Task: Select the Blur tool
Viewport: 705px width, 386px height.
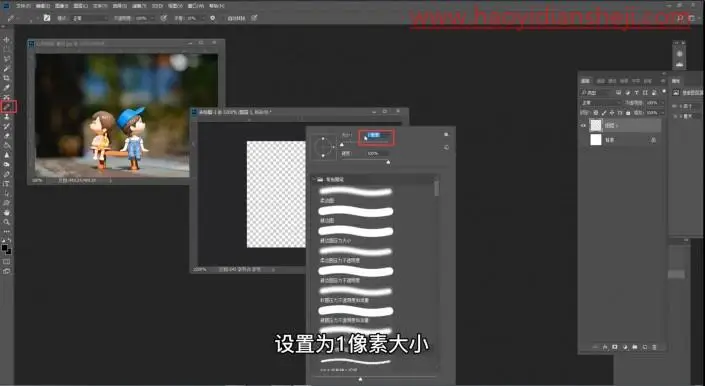Action: (x=6, y=155)
